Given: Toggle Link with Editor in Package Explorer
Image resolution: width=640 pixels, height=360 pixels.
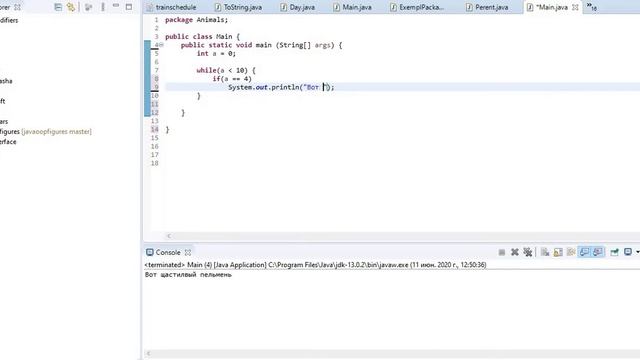Looking at the screenshot, I should click(71, 7).
